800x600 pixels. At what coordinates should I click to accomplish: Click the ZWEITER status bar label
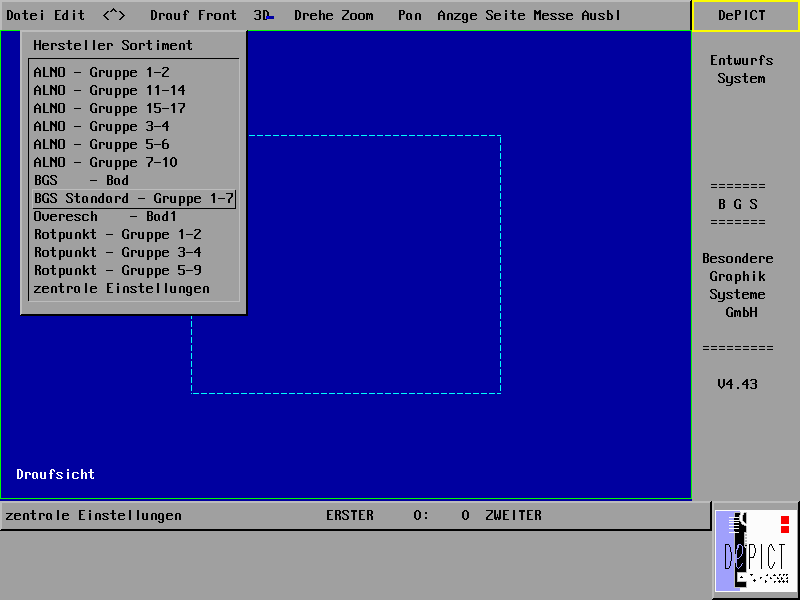click(513, 515)
